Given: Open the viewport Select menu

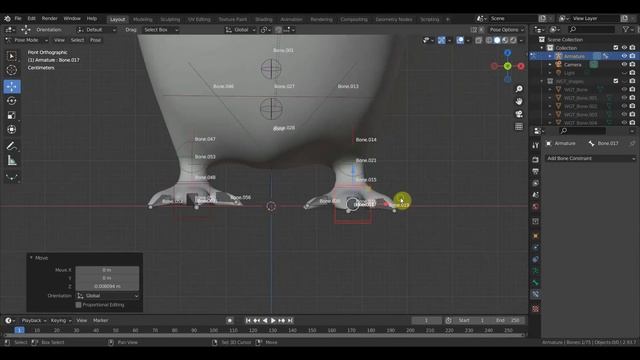Looking at the screenshot, I should (77, 40).
